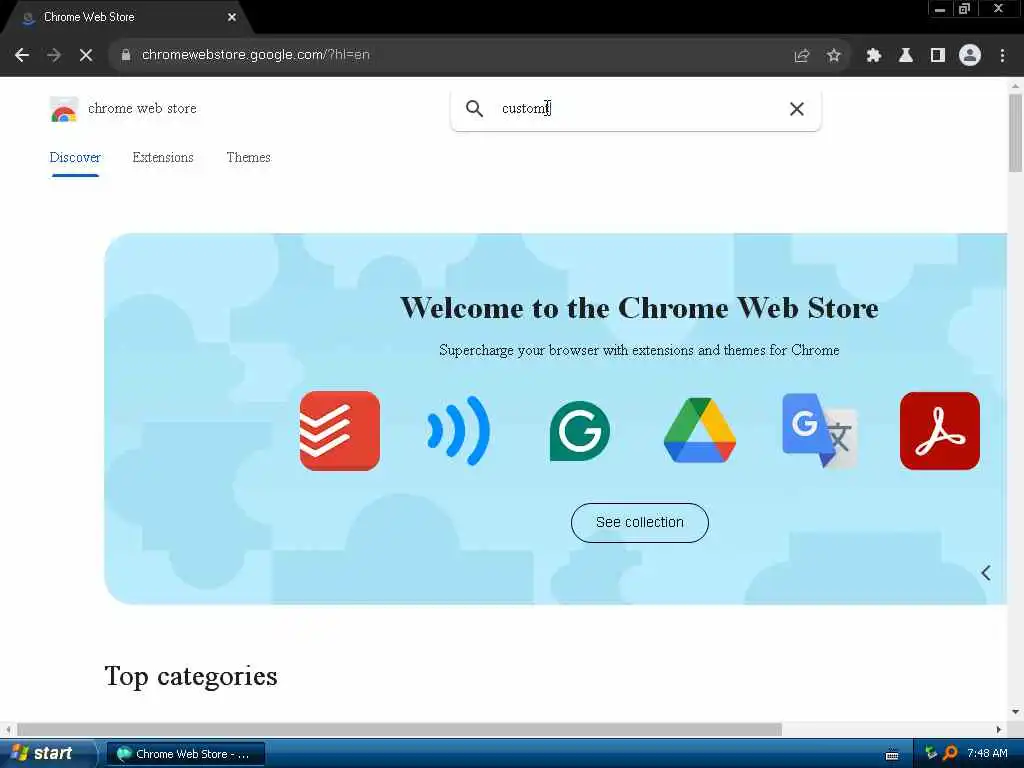
Task: Click the Google Drive icon
Action: click(x=699, y=430)
